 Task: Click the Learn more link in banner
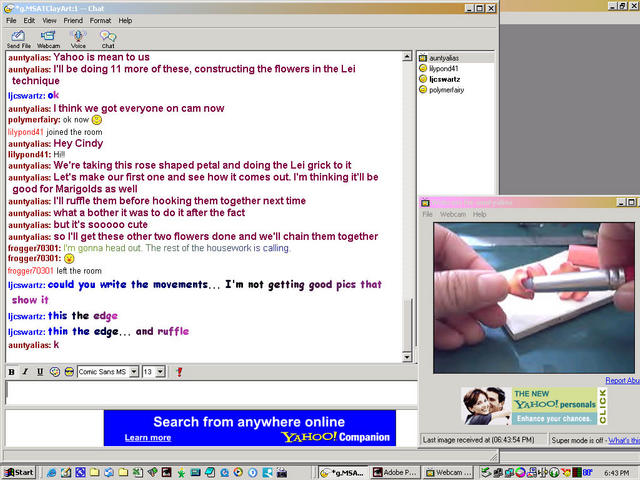[x=148, y=438]
